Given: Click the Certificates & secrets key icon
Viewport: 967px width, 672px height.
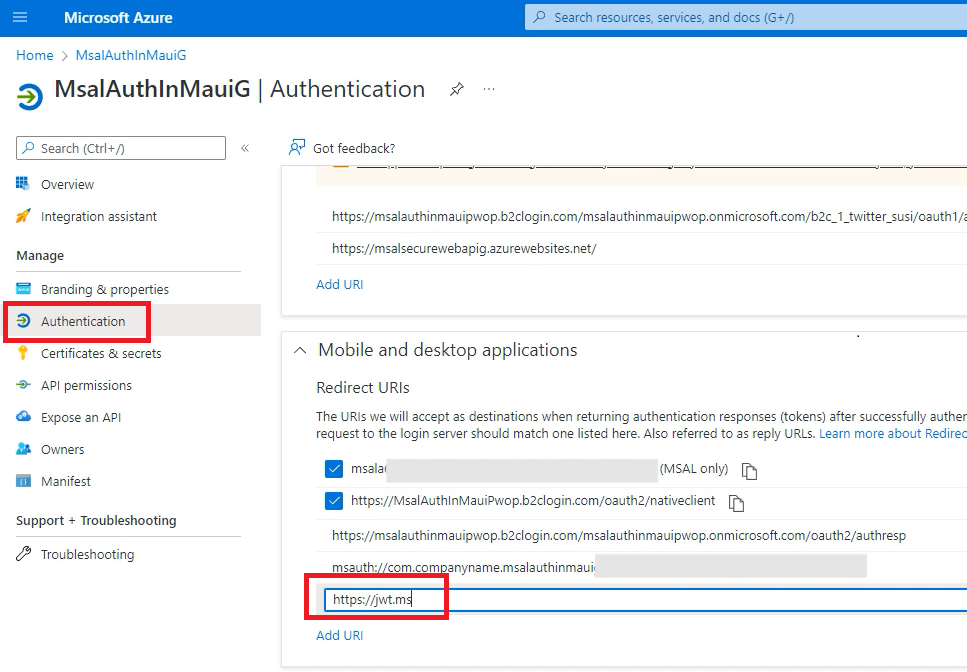Looking at the screenshot, I should (23, 353).
